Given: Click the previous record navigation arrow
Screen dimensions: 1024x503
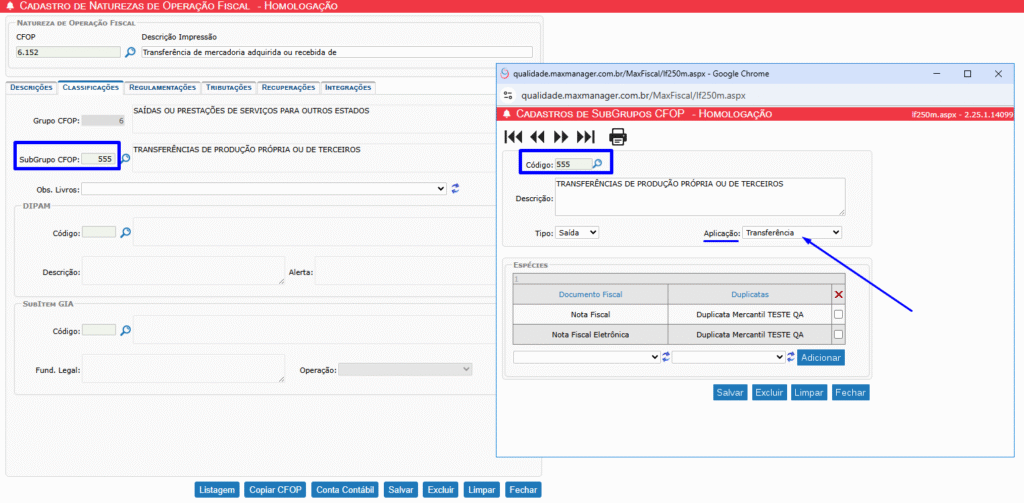Looking at the screenshot, I should [x=537, y=137].
